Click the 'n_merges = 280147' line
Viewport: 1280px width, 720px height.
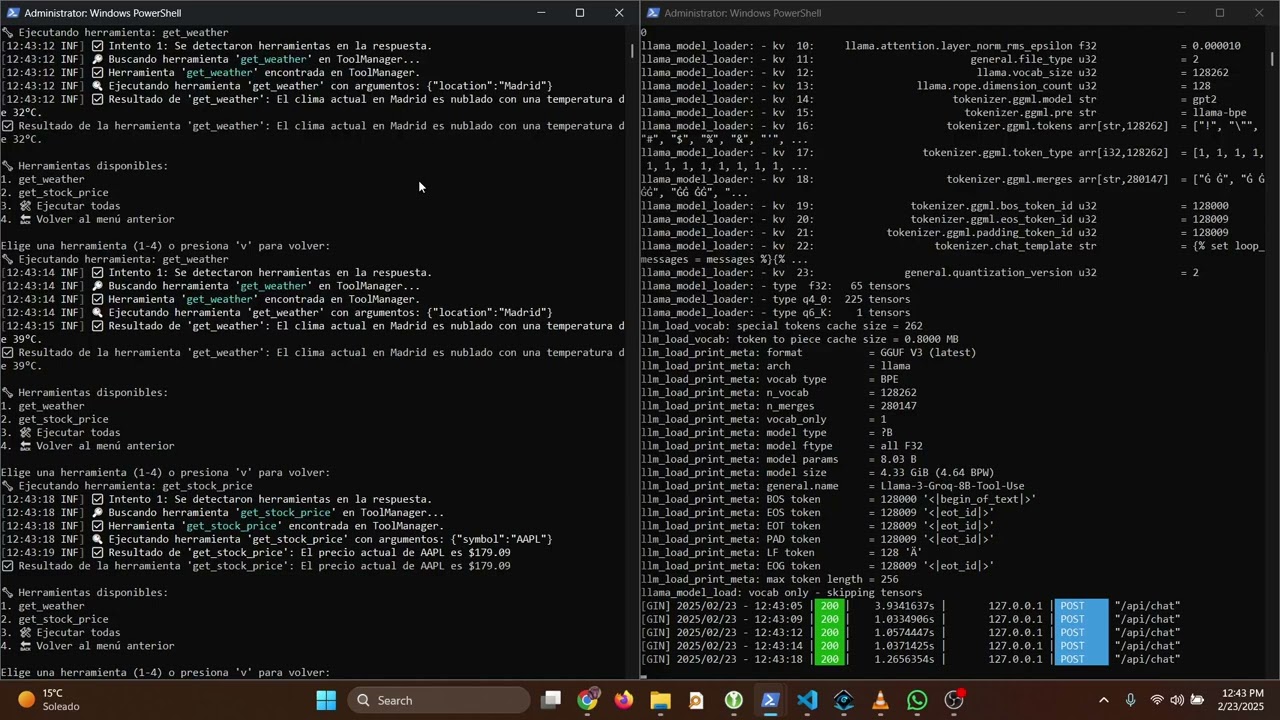click(x=778, y=406)
